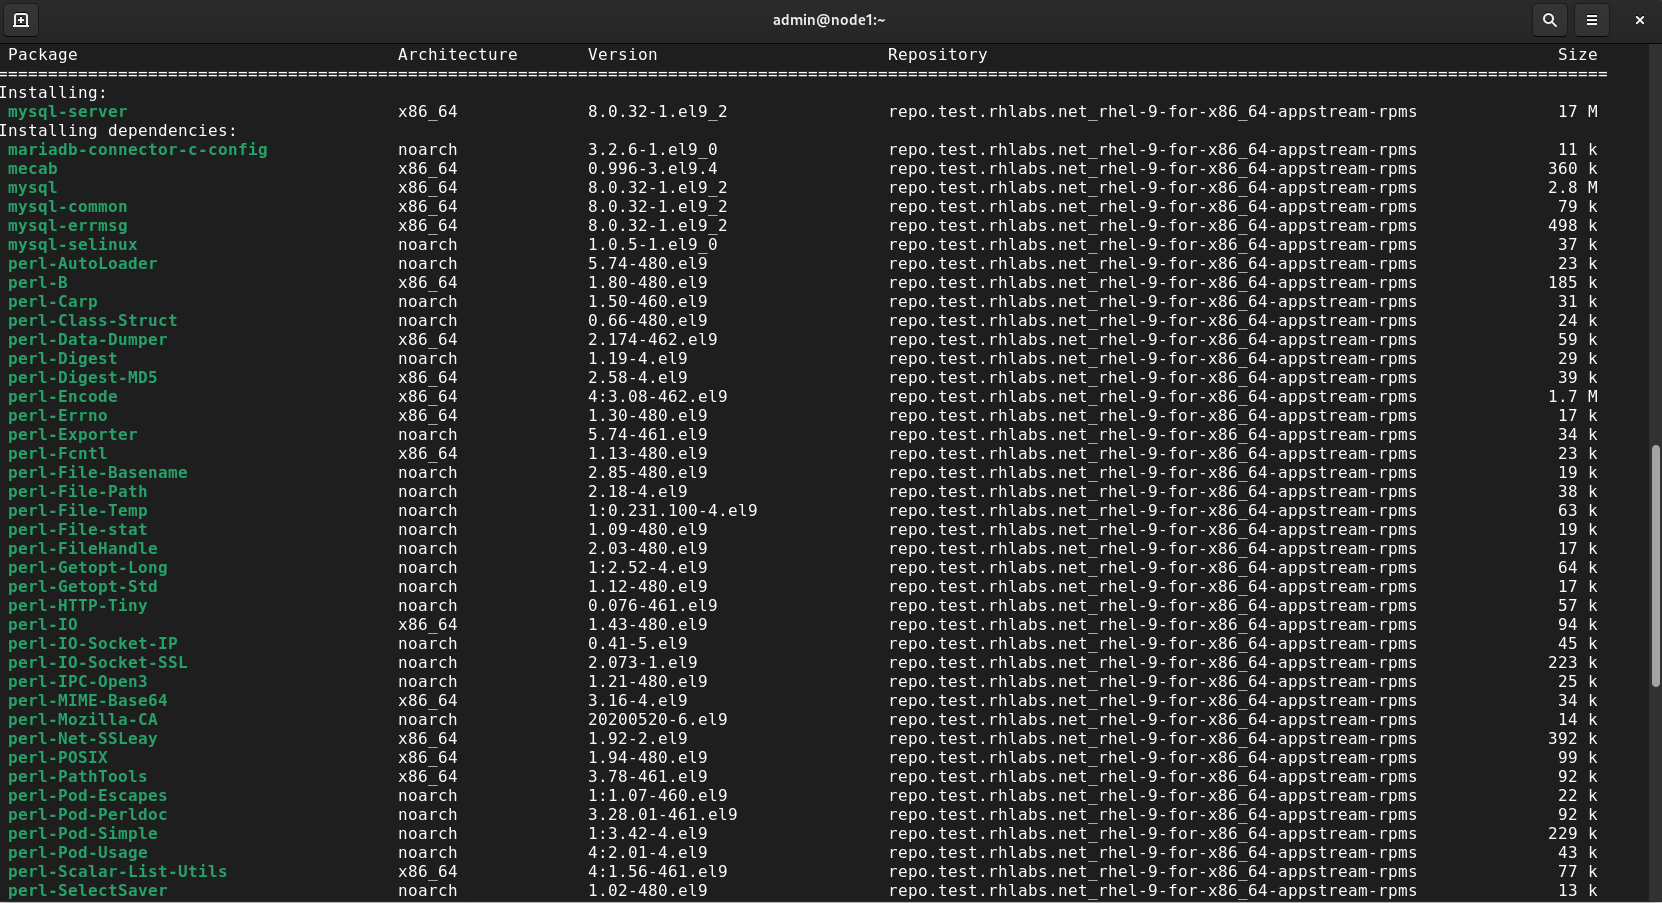Screen dimensions: 1662x903
Task: Click the perl-Pod-Simple package name
Action: 83,834
